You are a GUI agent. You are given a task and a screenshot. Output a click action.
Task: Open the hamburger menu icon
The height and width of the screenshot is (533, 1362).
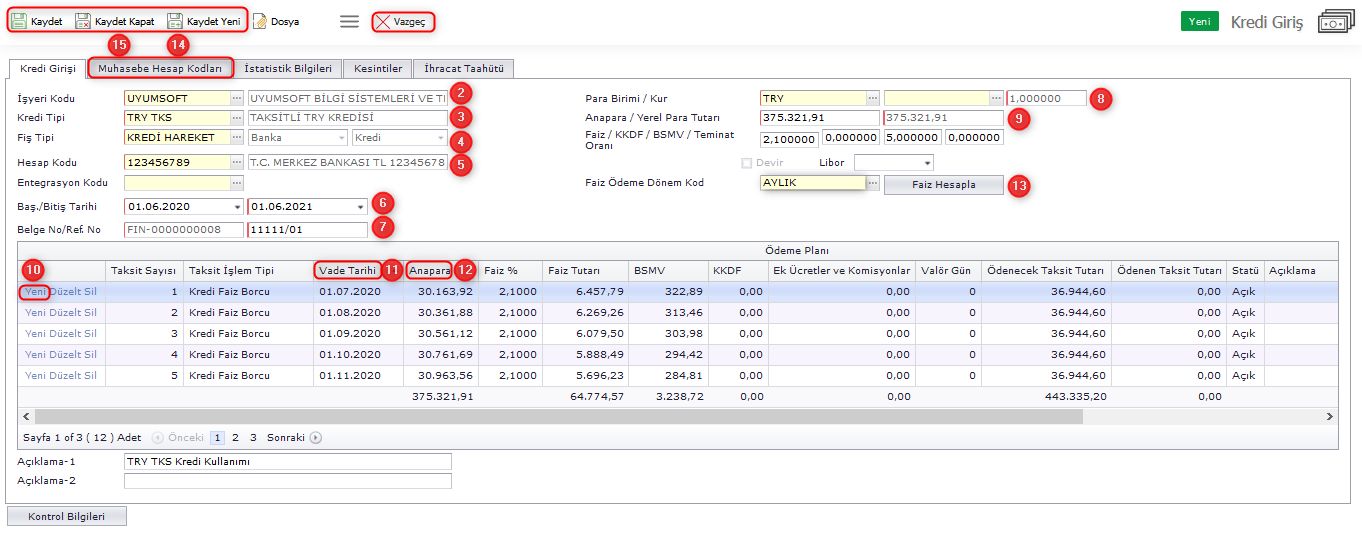tap(349, 21)
